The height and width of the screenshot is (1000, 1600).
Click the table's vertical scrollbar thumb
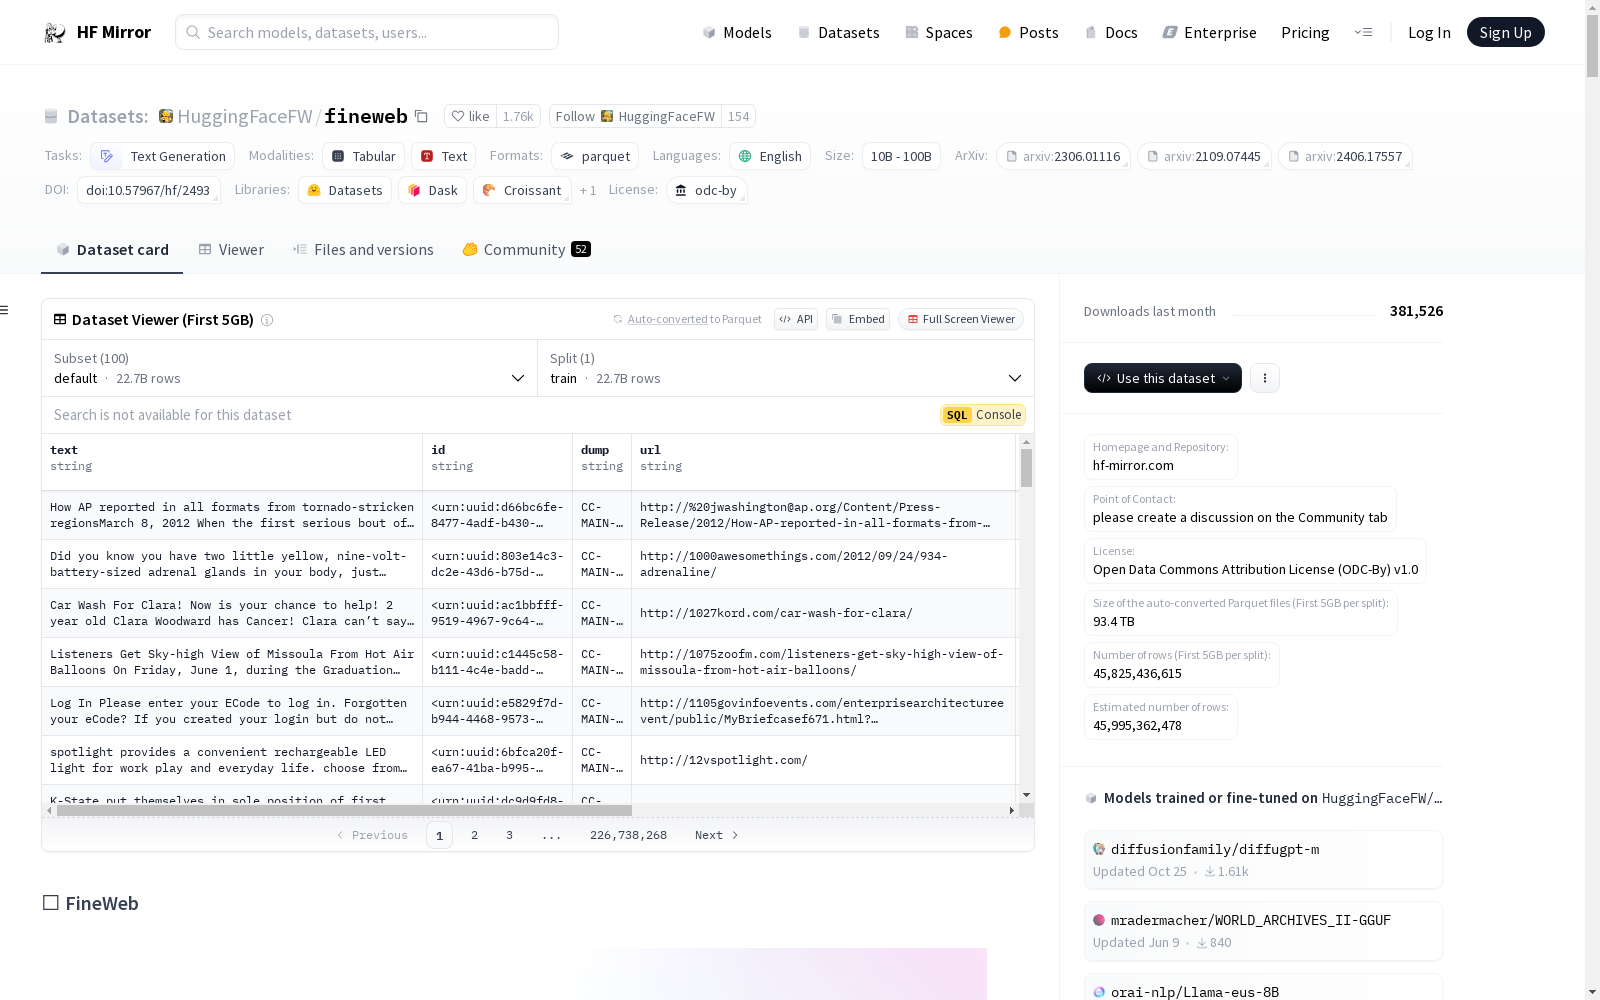pyautogui.click(x=1026, y=468)
